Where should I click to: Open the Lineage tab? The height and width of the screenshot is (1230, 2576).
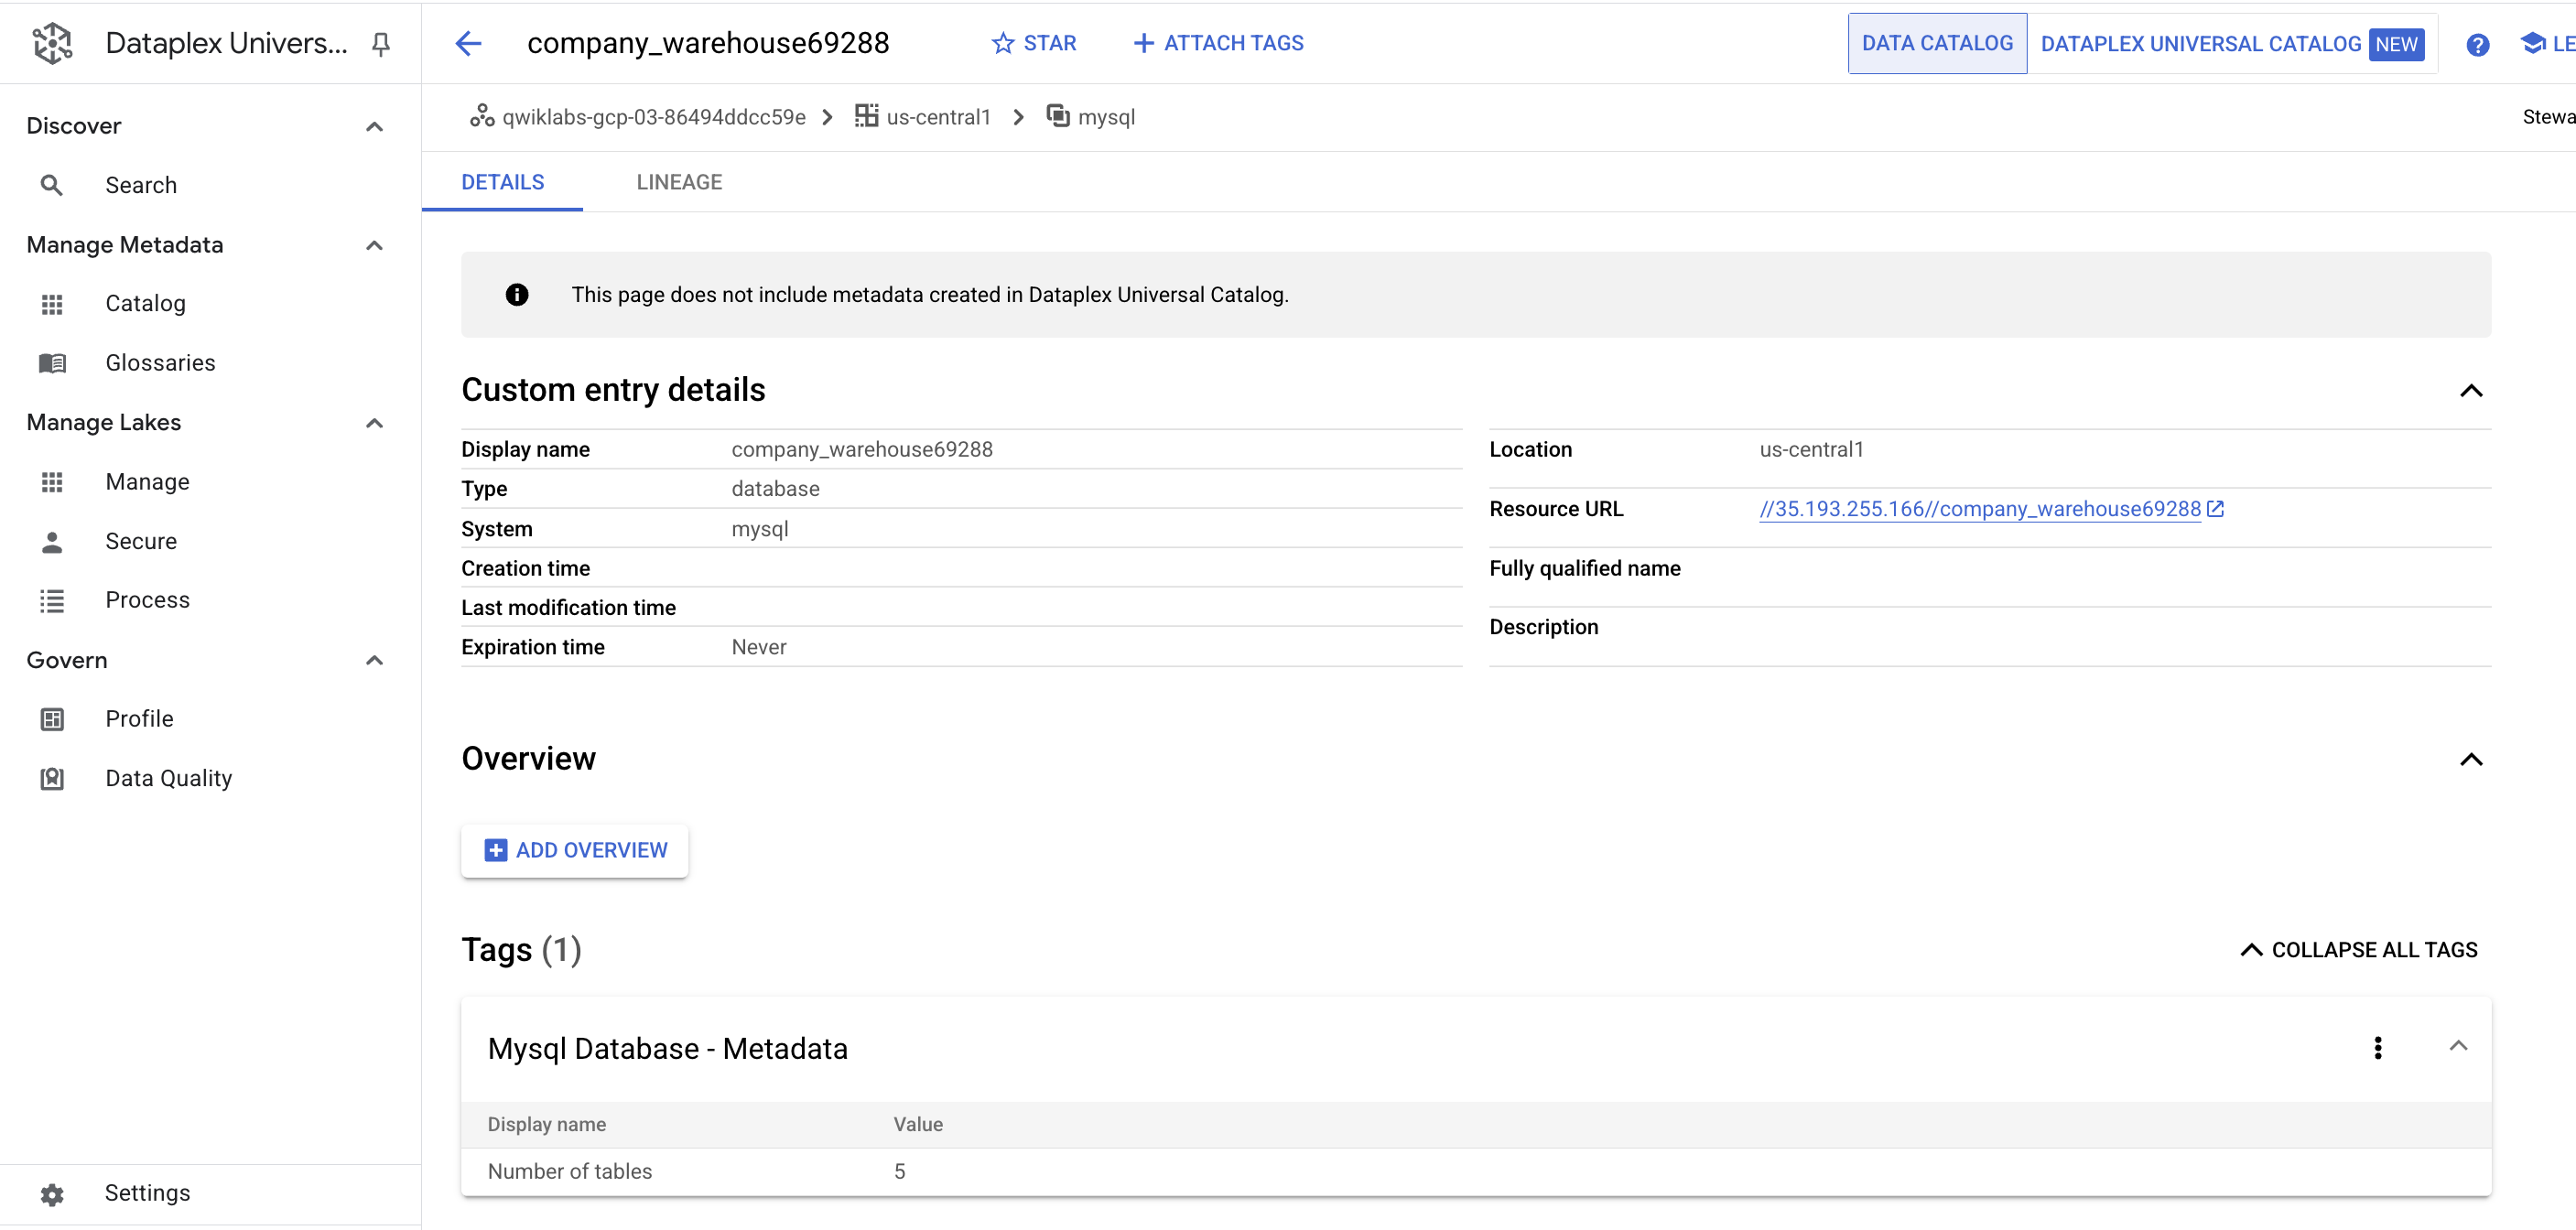[679, 182]
